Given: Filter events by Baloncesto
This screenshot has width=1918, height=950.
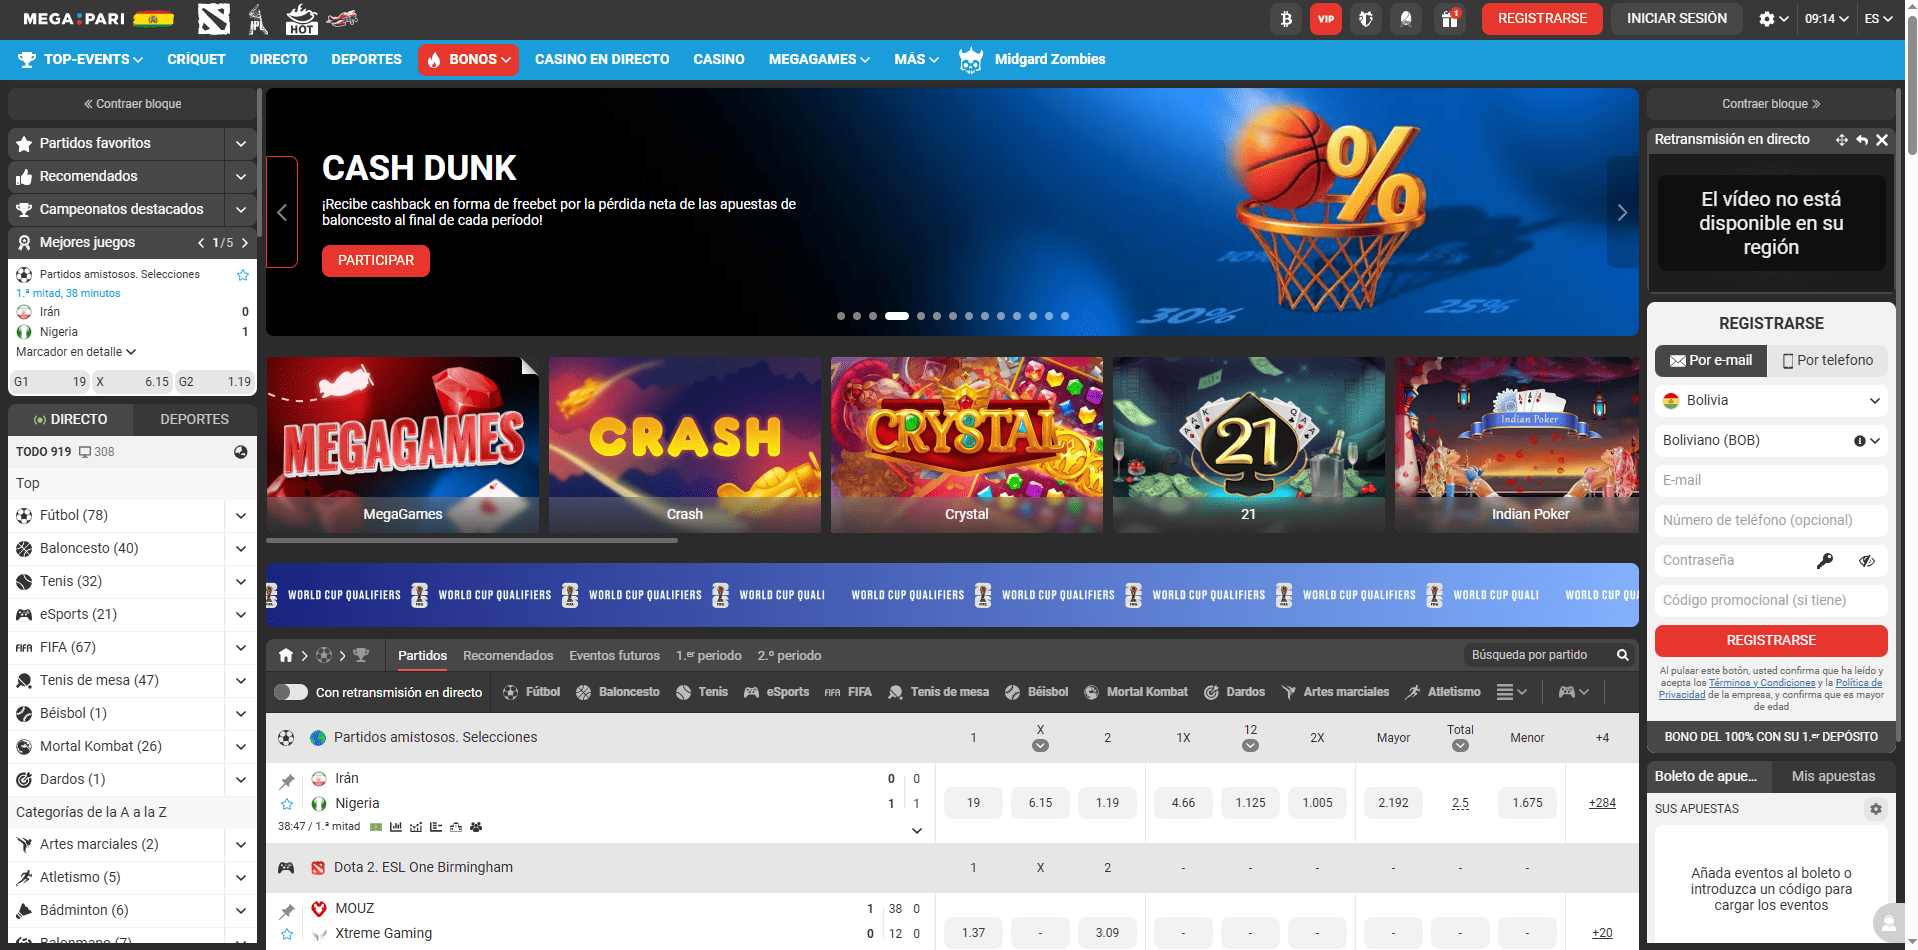Looking at the screenshot, I should [618, 692].
